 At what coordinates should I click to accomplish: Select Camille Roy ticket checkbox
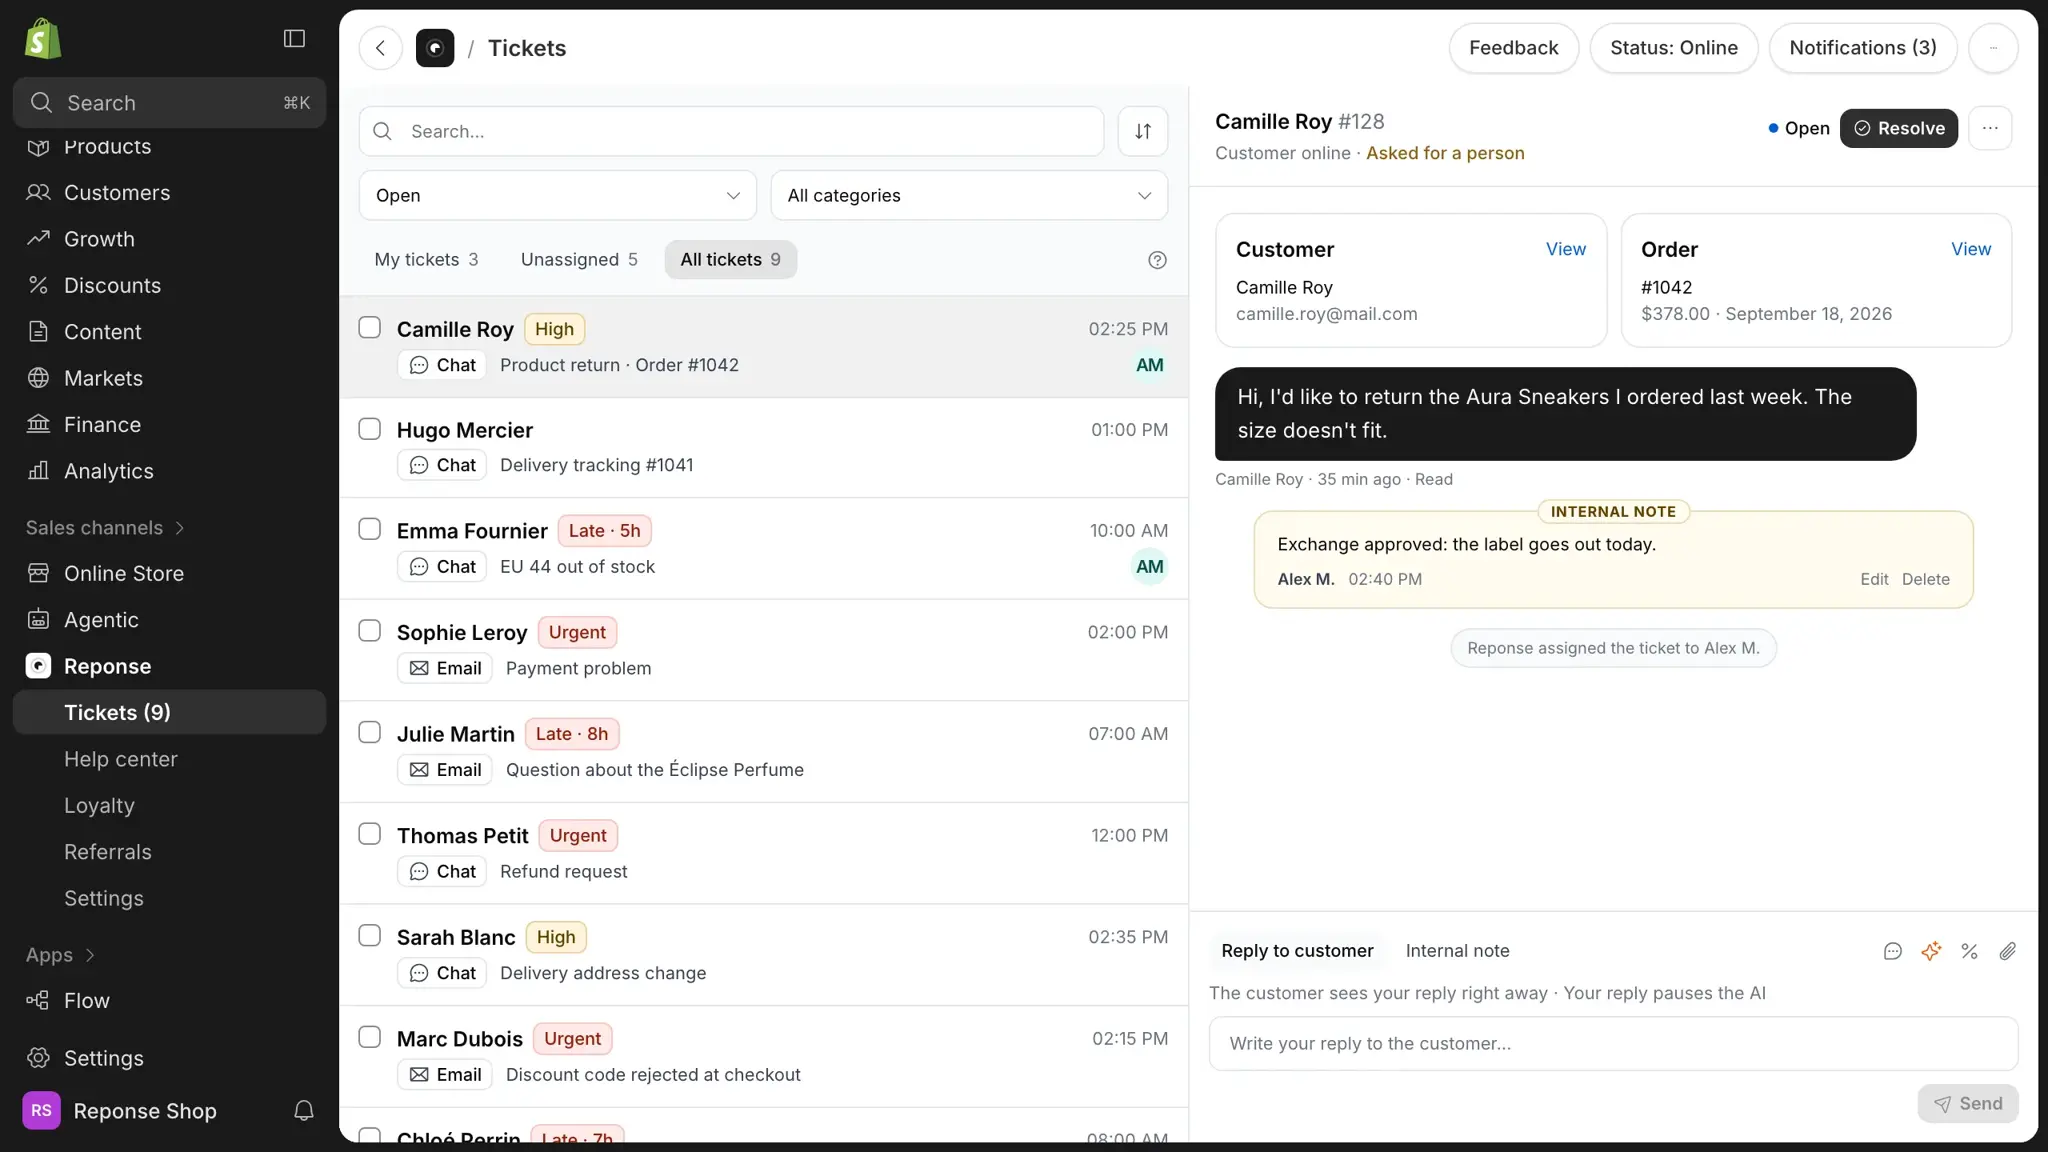(370, 328)
